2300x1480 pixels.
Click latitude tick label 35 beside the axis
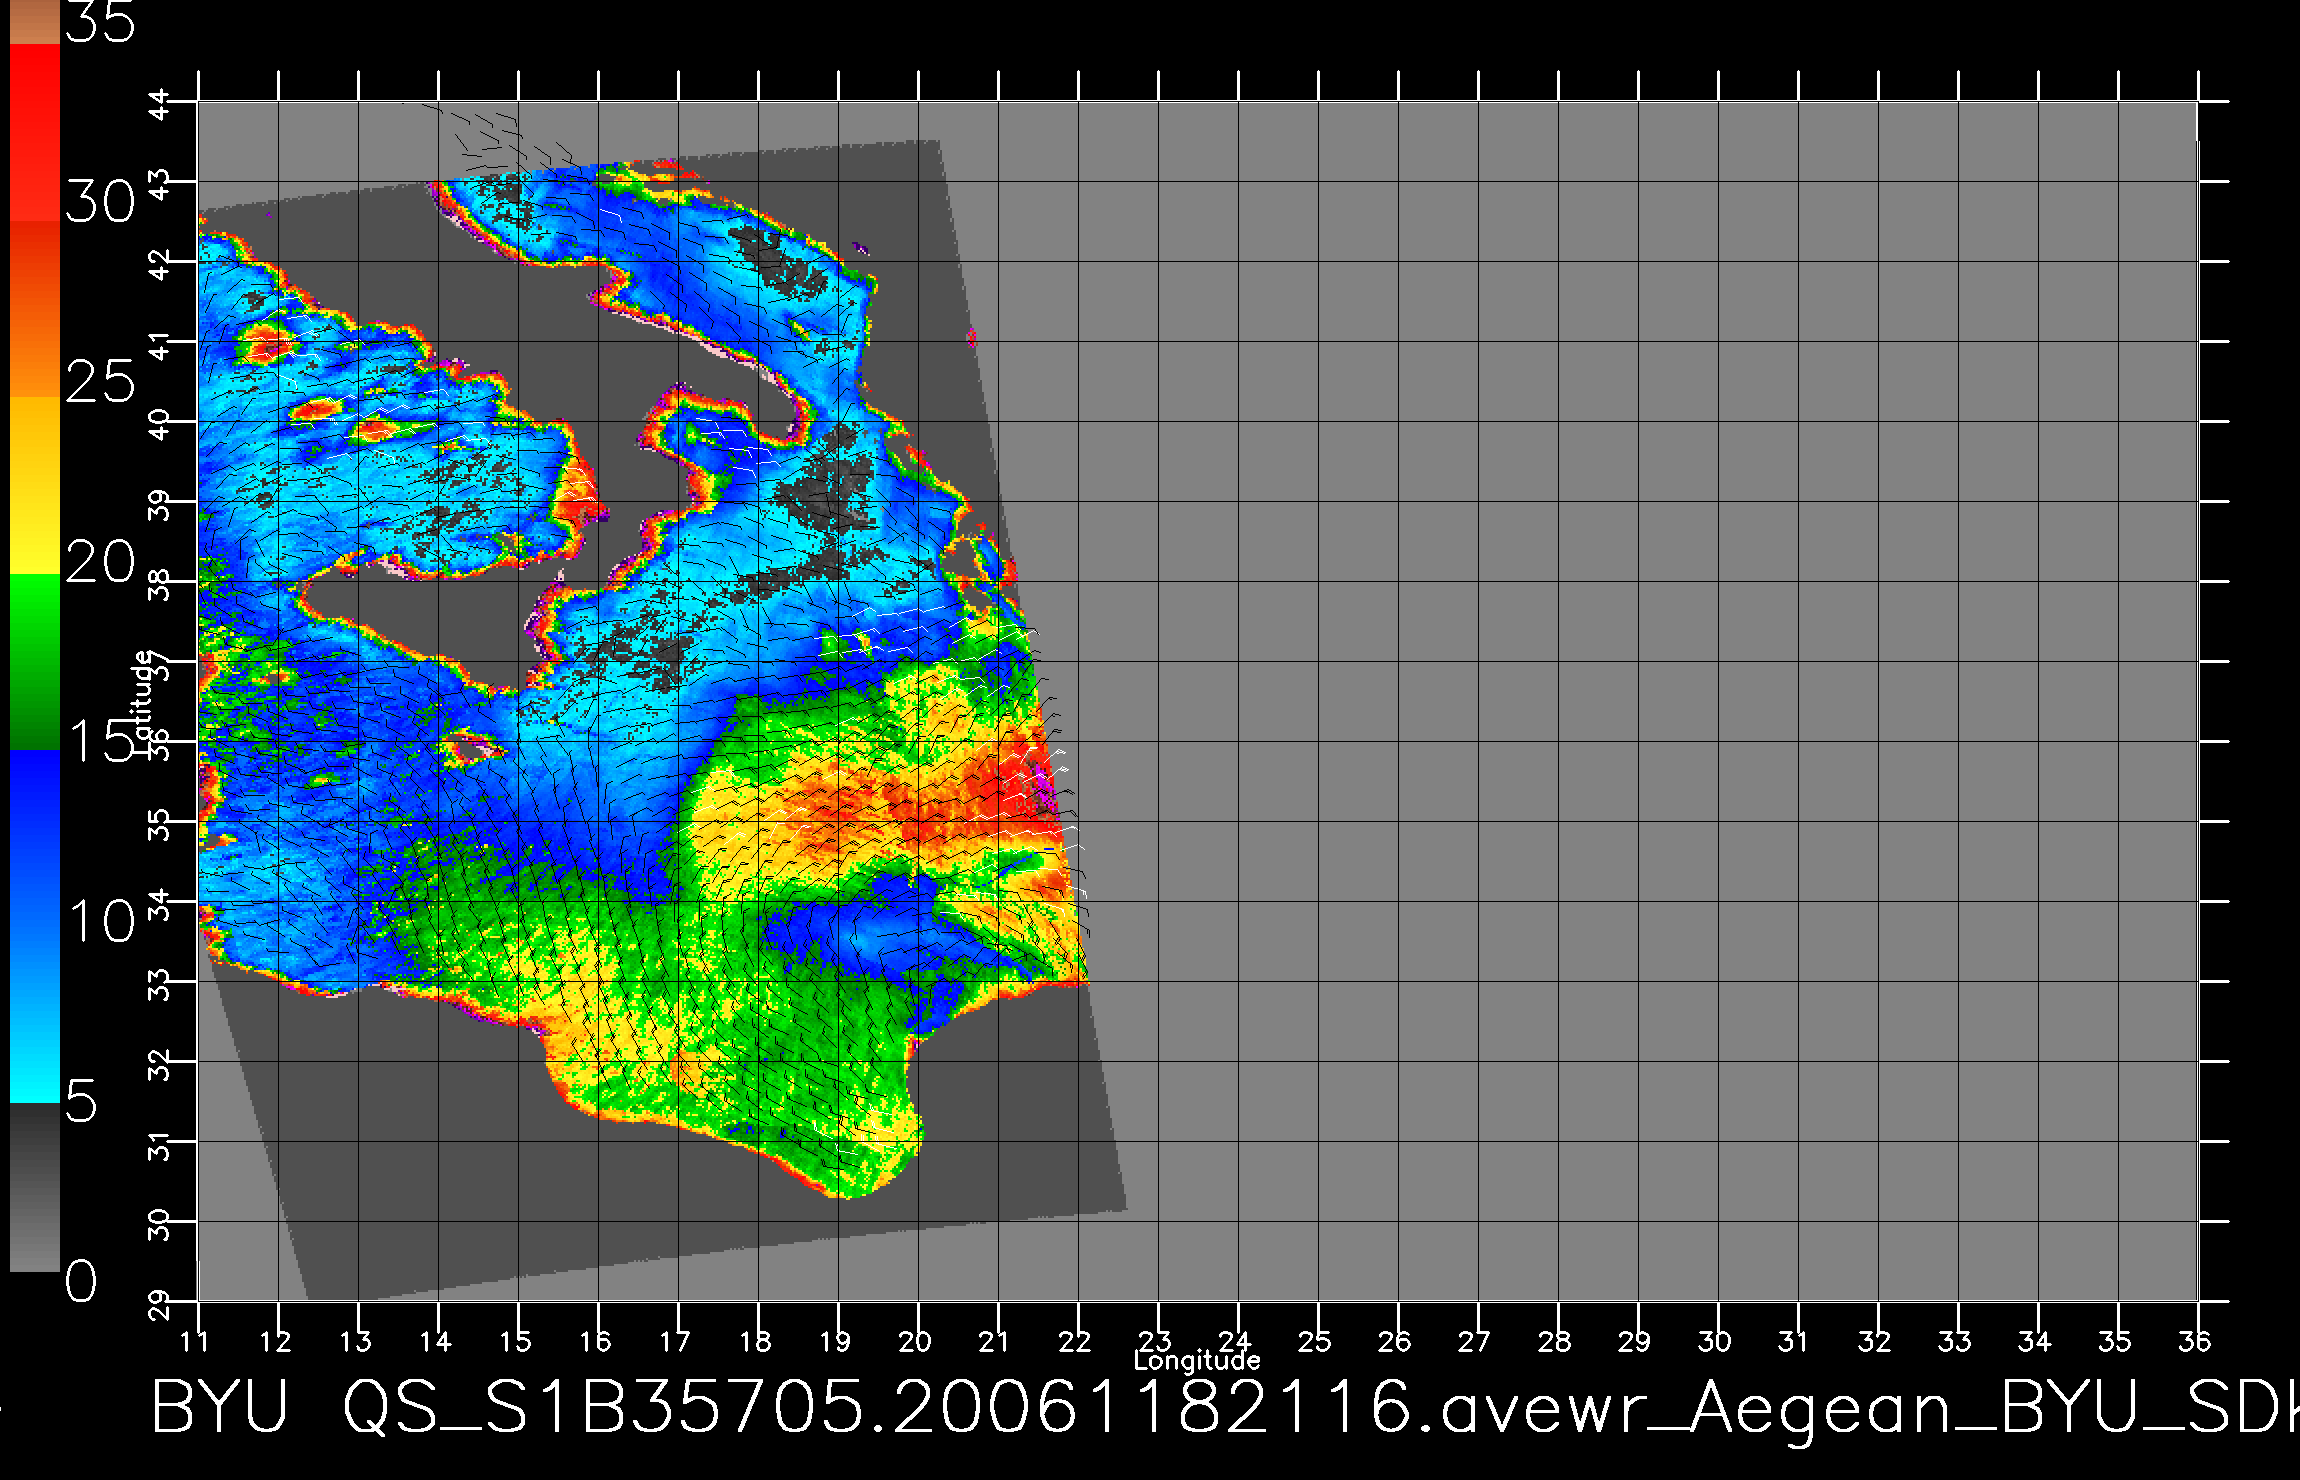(160, 824)
